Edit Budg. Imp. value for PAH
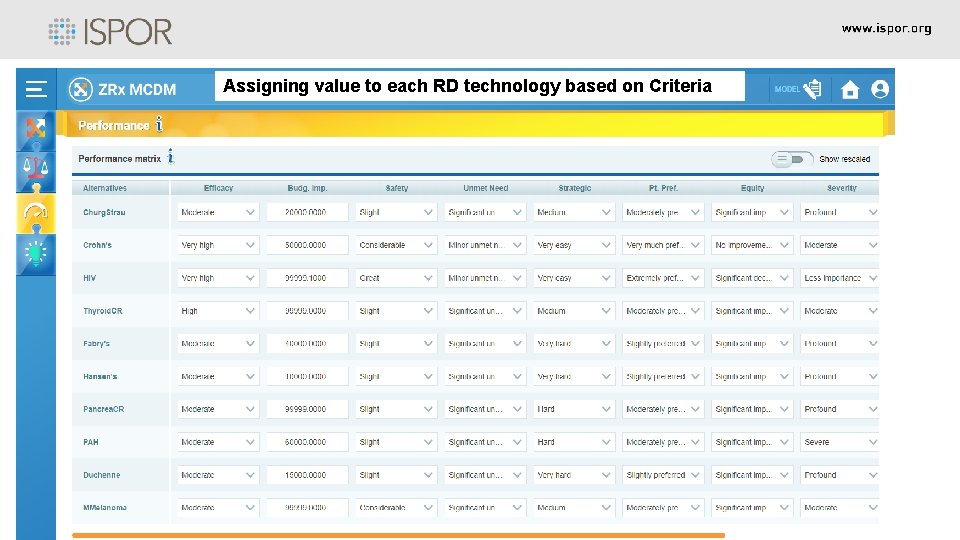960x540 pixels. point(307,442)
